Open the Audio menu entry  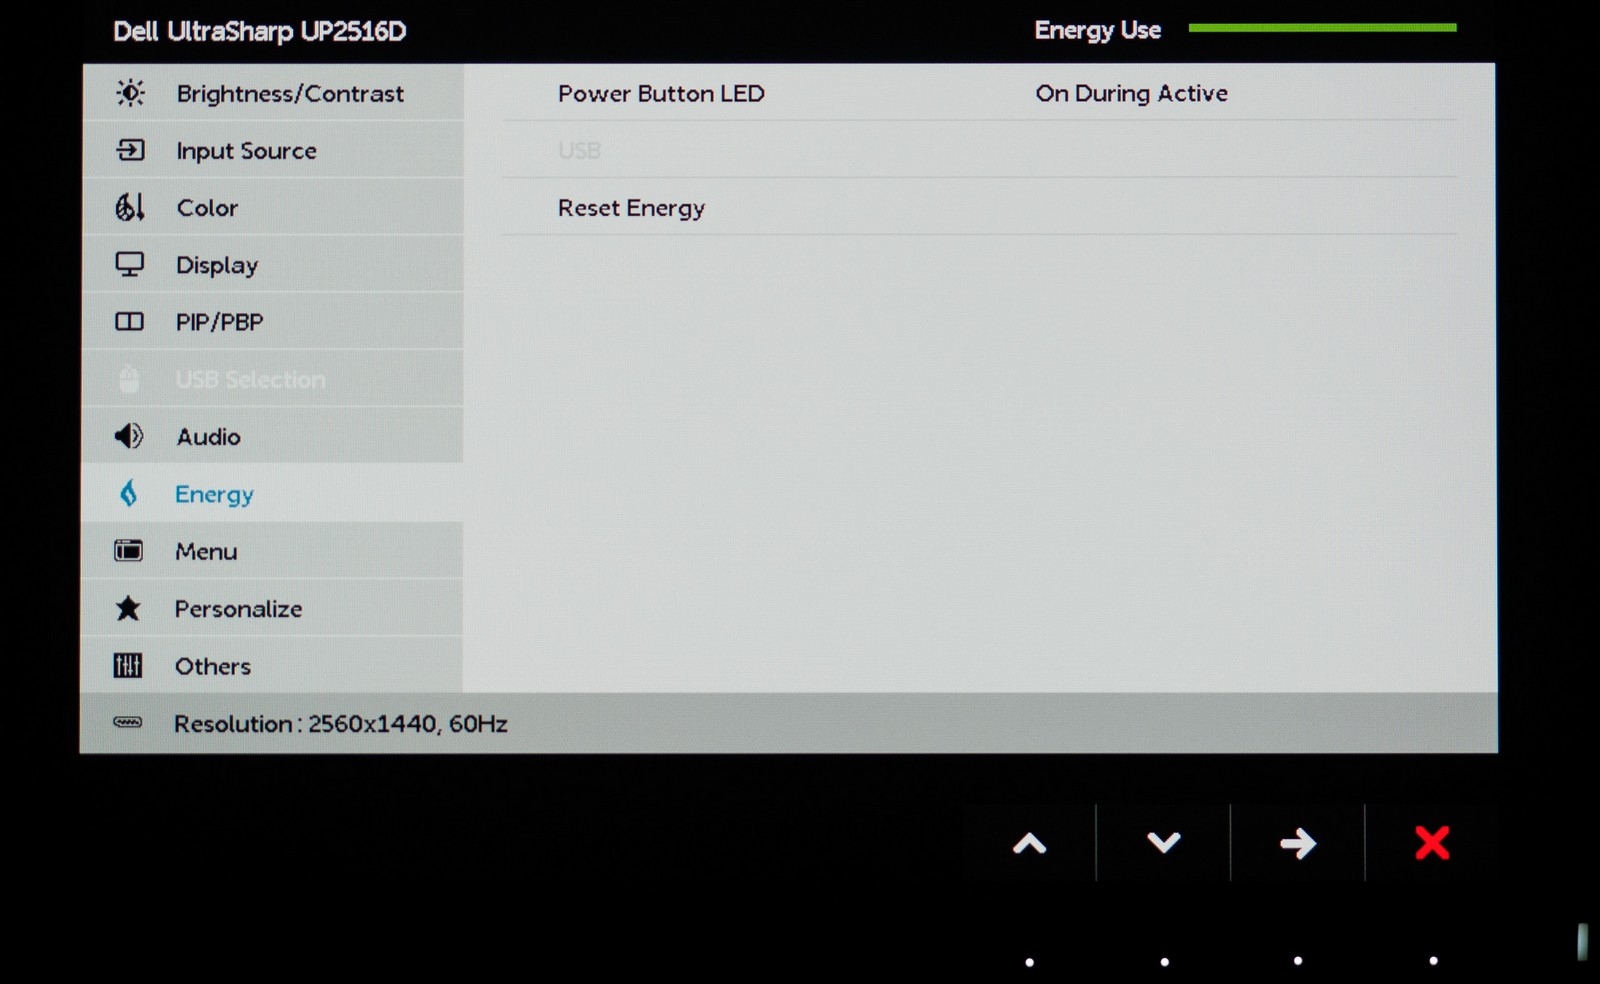pos(208,437)
